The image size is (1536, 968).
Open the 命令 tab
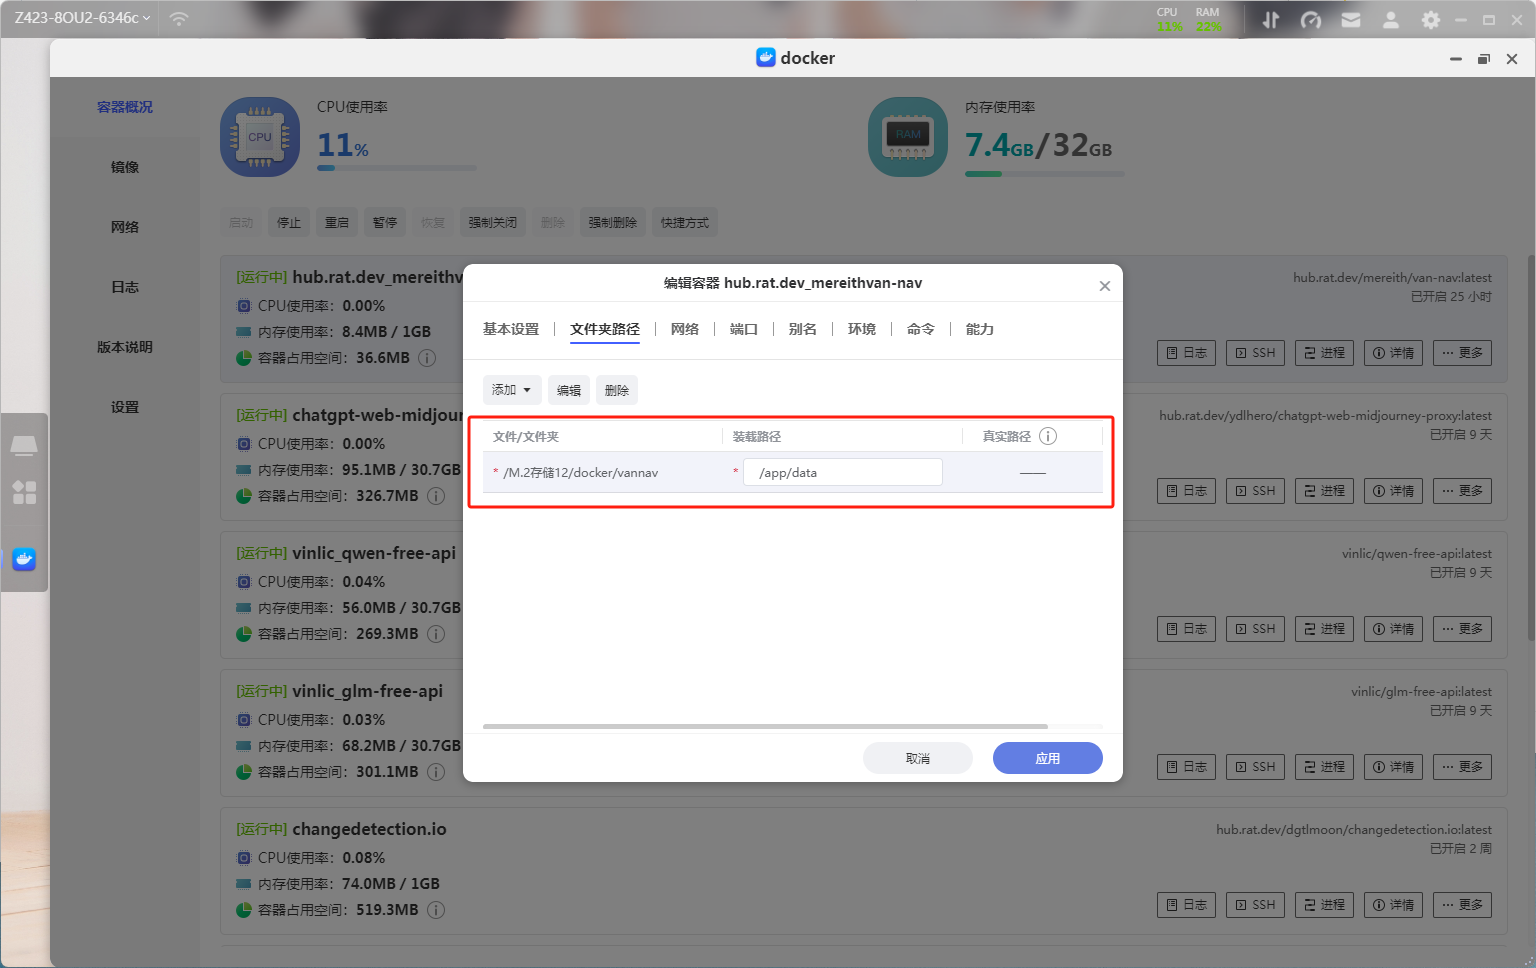pyautogui.click(x=921, y=329)
